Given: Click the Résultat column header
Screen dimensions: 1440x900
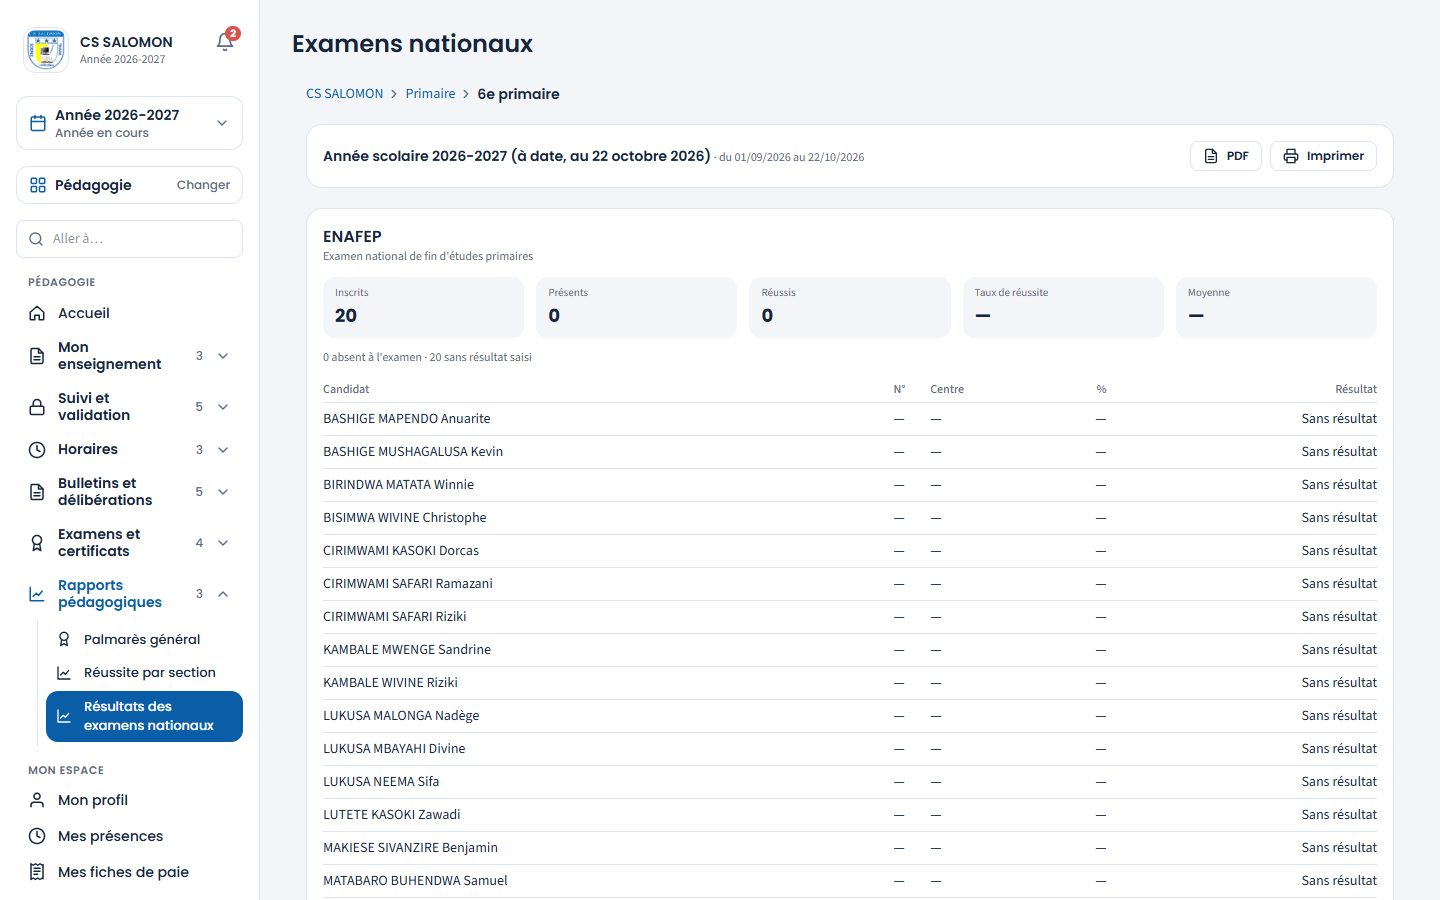Looking at the screenshot, I should tap(1356, 389).
